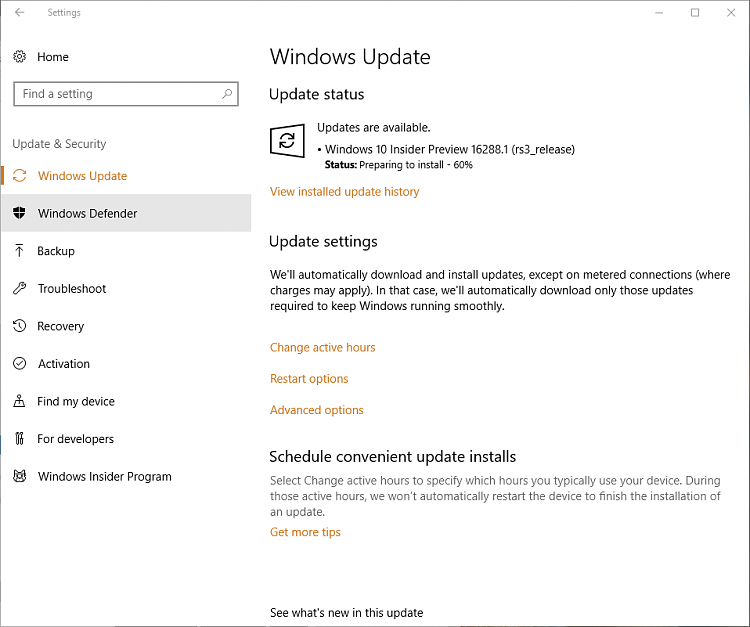Viewport: 750px width, 627px height.
Task: Click the large update refresh status icon
Action: (x=287, y=141)
